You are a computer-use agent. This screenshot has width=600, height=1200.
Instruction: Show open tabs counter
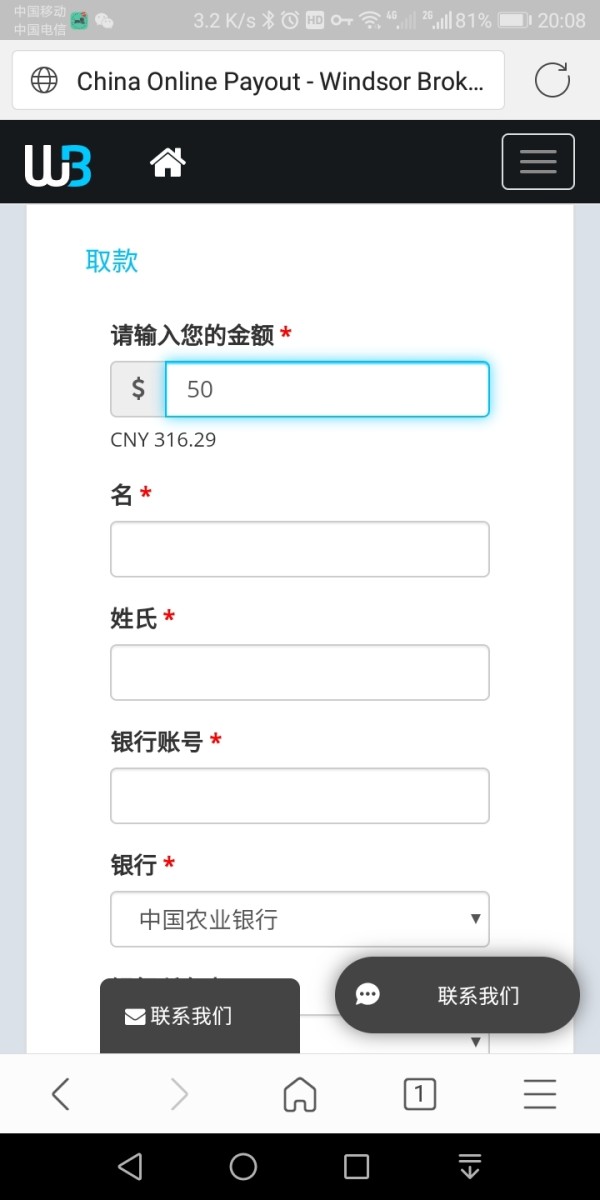(x=419, y=1095)
